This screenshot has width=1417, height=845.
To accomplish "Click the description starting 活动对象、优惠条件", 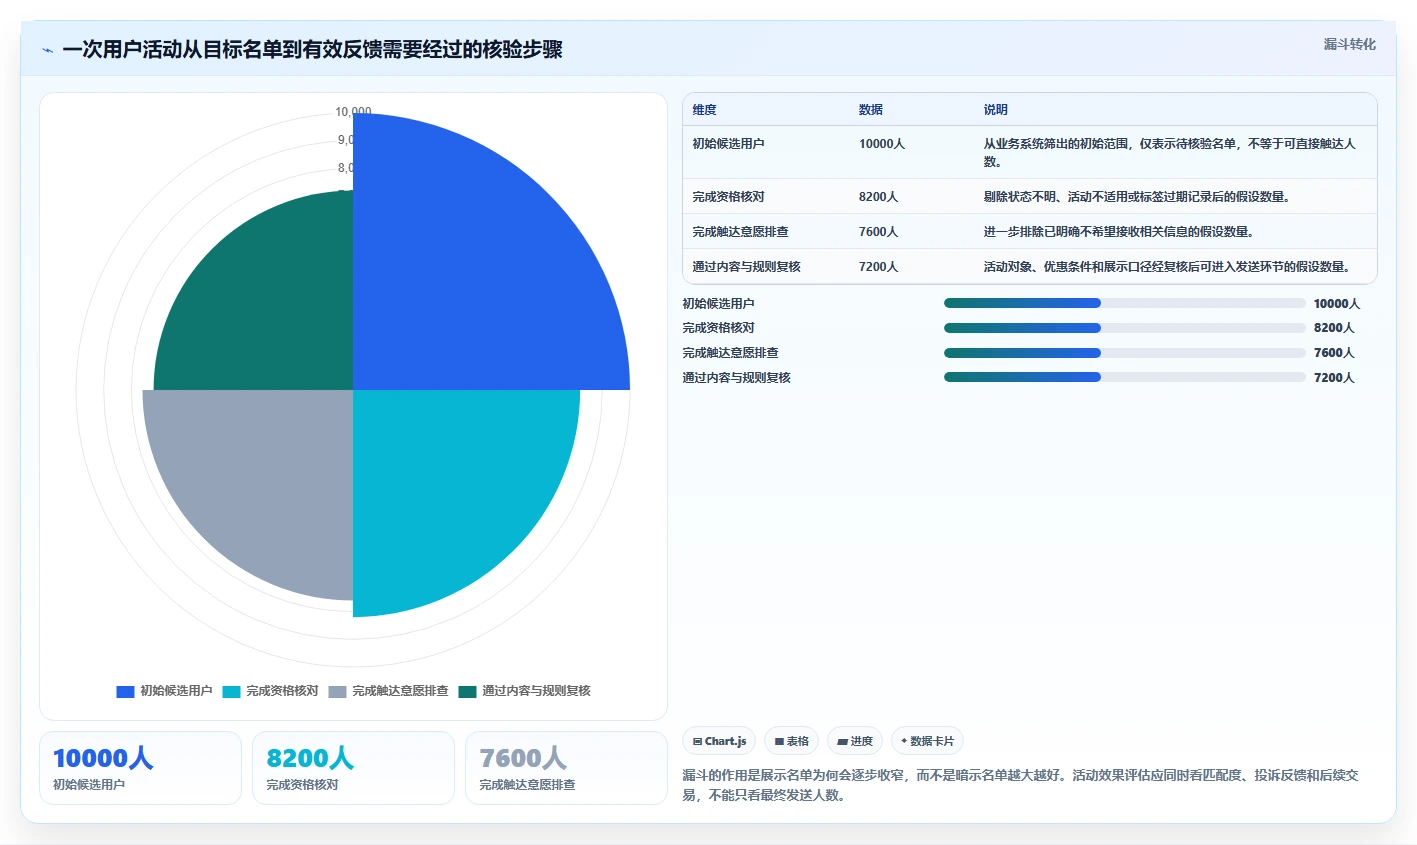I will tap(1167, 267).
